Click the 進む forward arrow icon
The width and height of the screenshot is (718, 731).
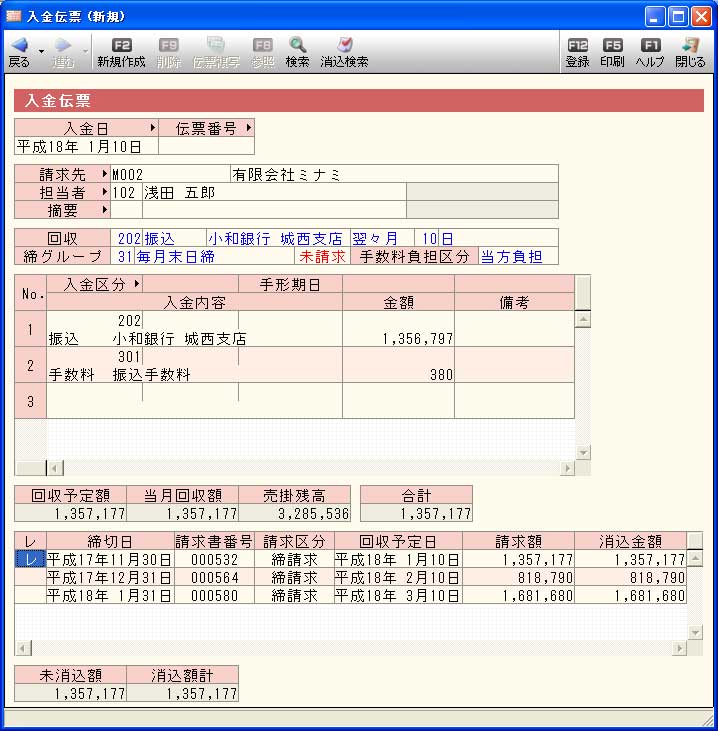(x=62, y=45)
